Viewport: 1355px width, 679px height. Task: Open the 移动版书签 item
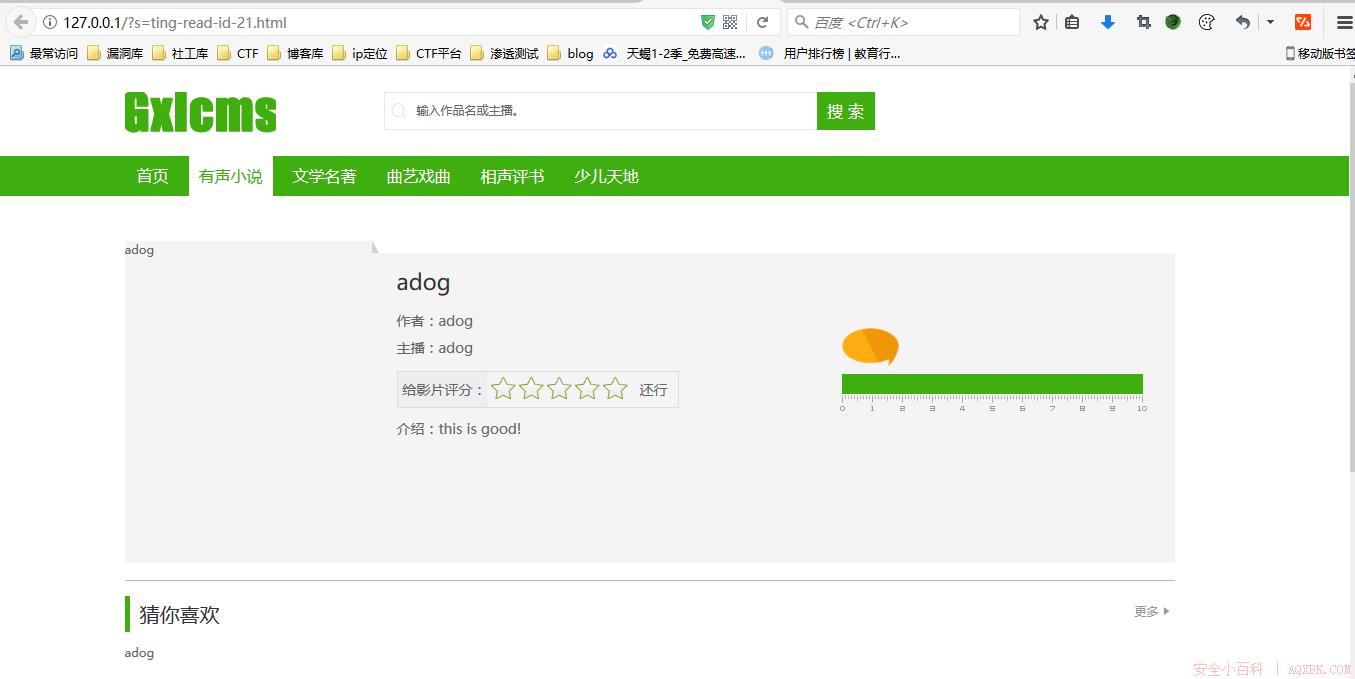(1319, 53)
